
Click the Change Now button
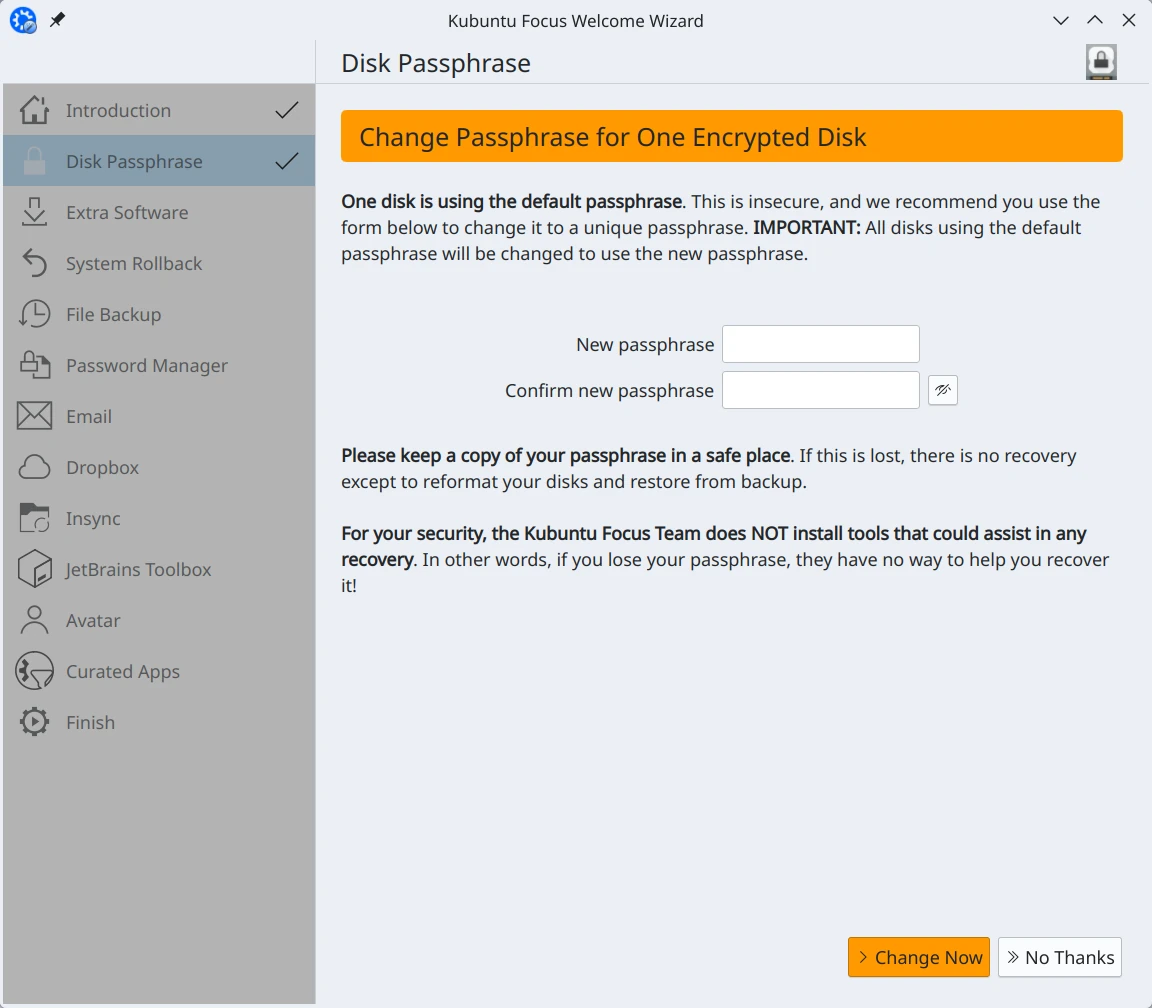(x=918, y=957)
